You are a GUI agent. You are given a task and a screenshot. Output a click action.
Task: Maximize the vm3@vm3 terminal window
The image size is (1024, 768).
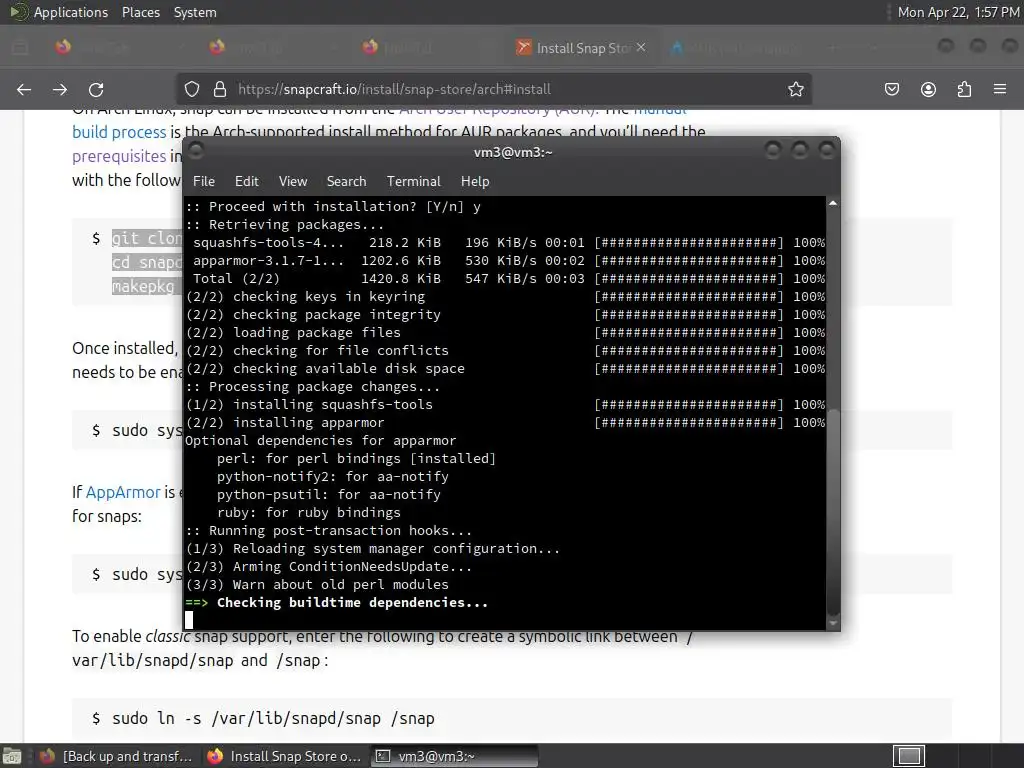tap(799, 152)
